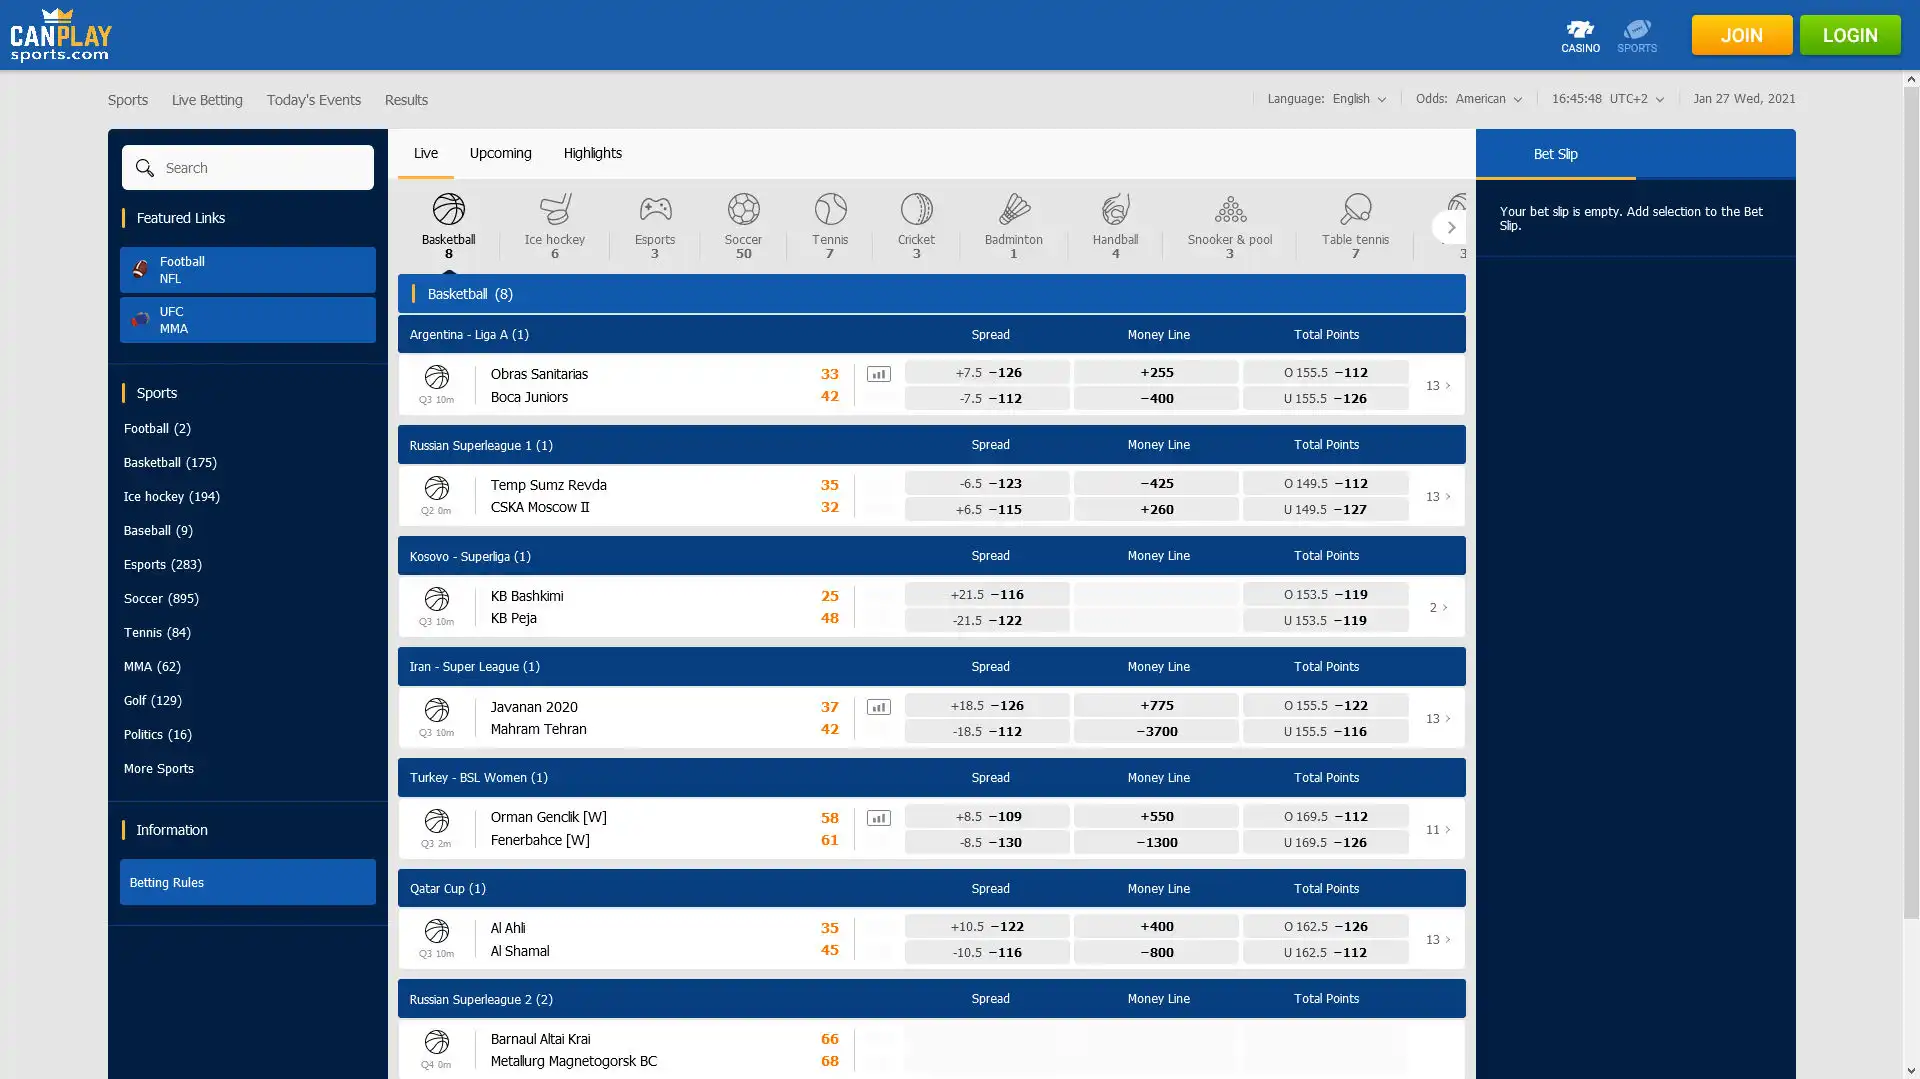
Task: Click the JOIN button
Action: coord(1741,35)
